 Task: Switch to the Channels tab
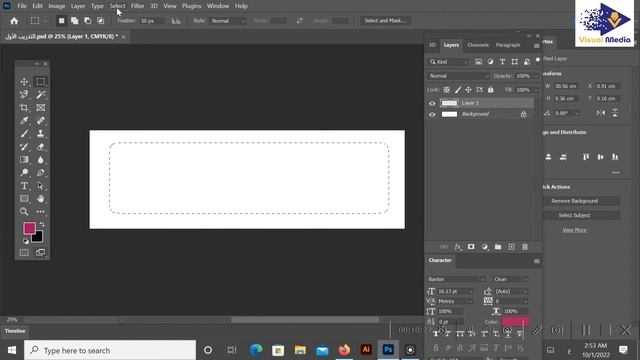pyautogui.click(x=478, y=45)
